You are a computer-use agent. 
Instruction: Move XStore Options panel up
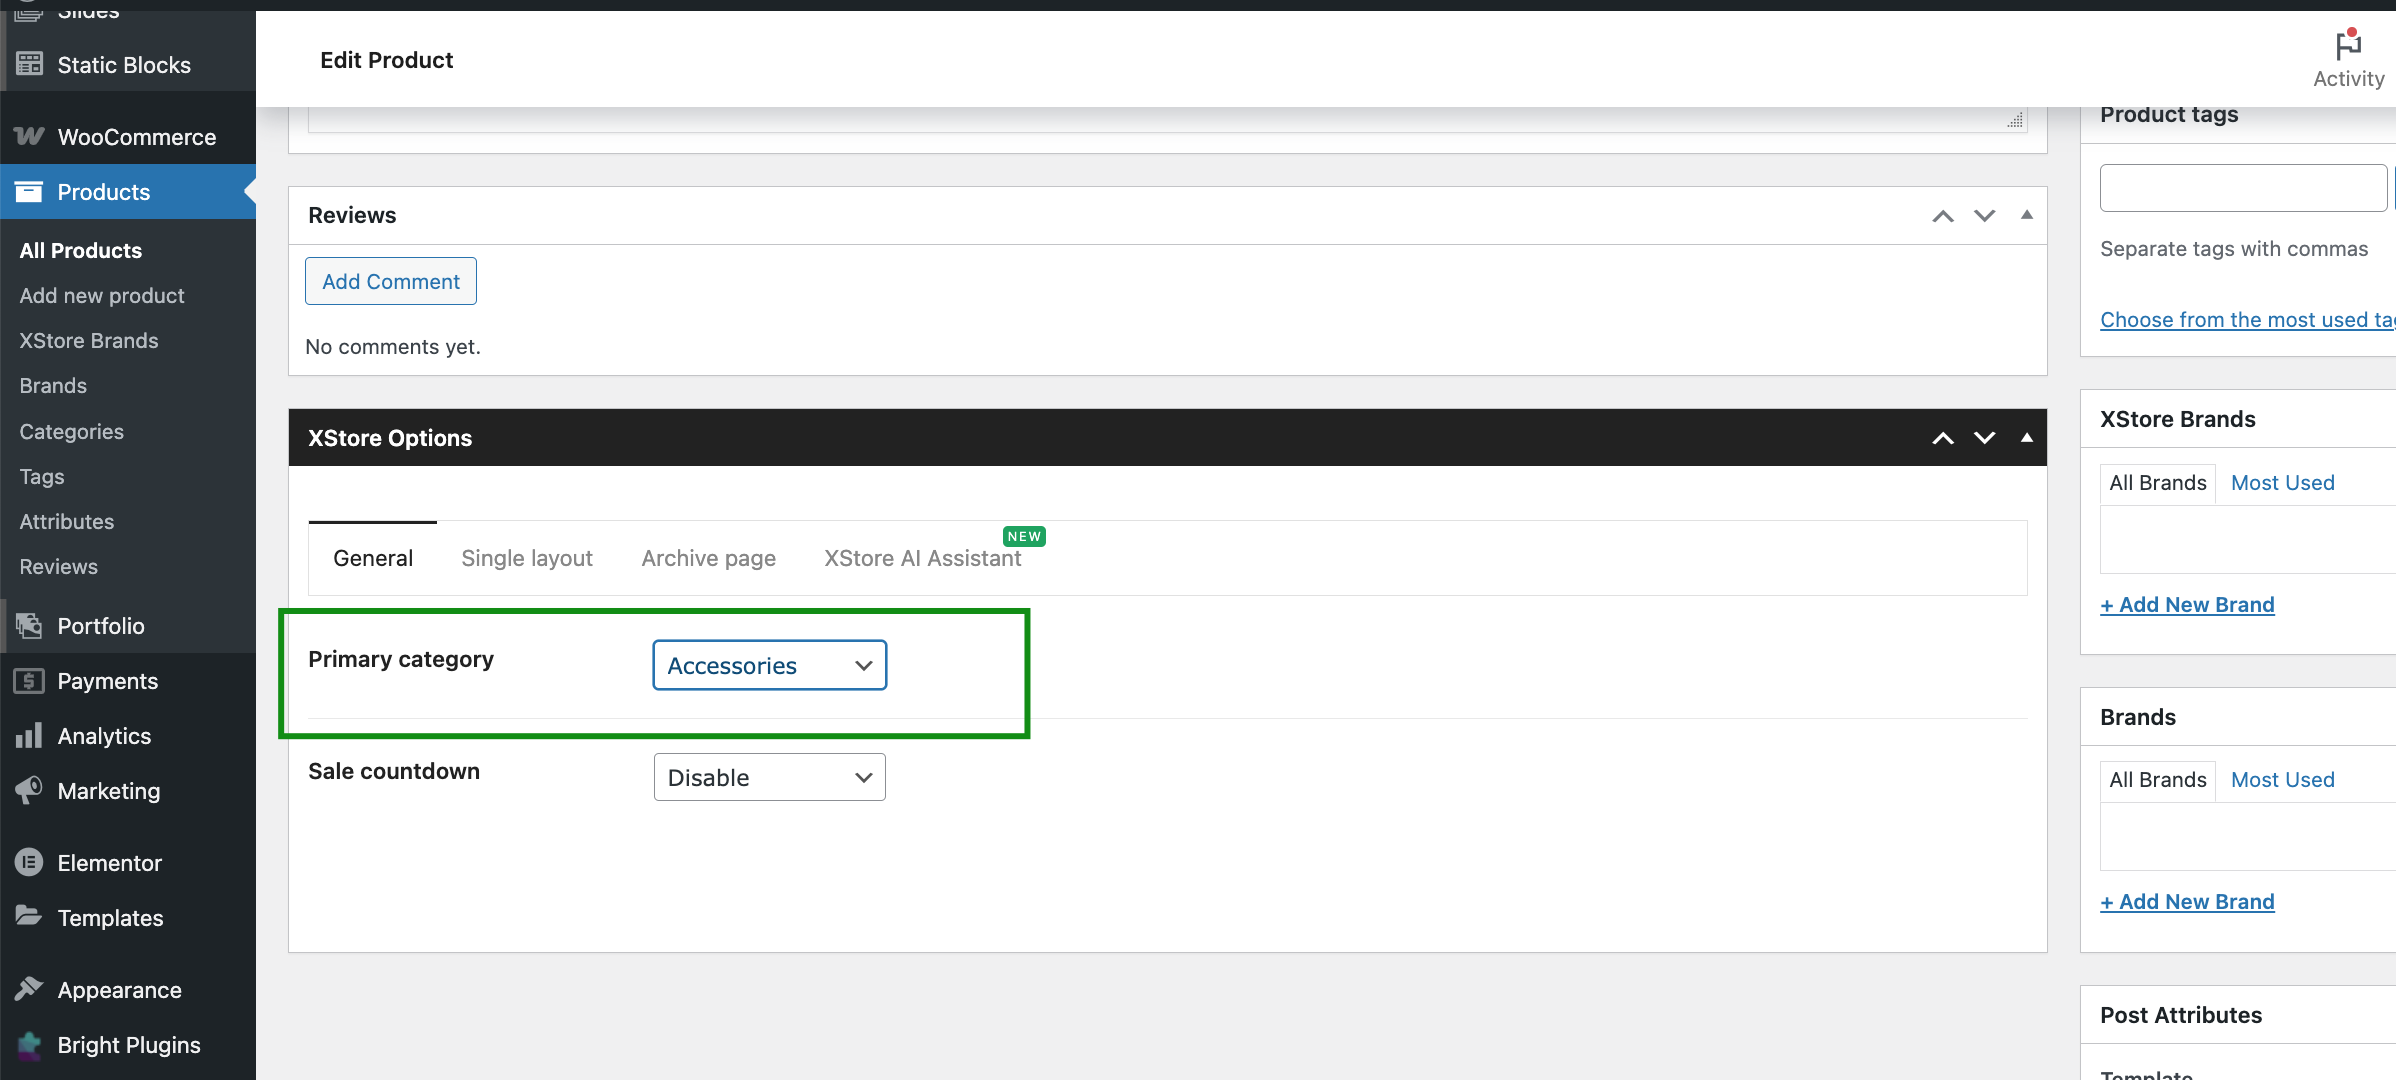(1942, 438)
